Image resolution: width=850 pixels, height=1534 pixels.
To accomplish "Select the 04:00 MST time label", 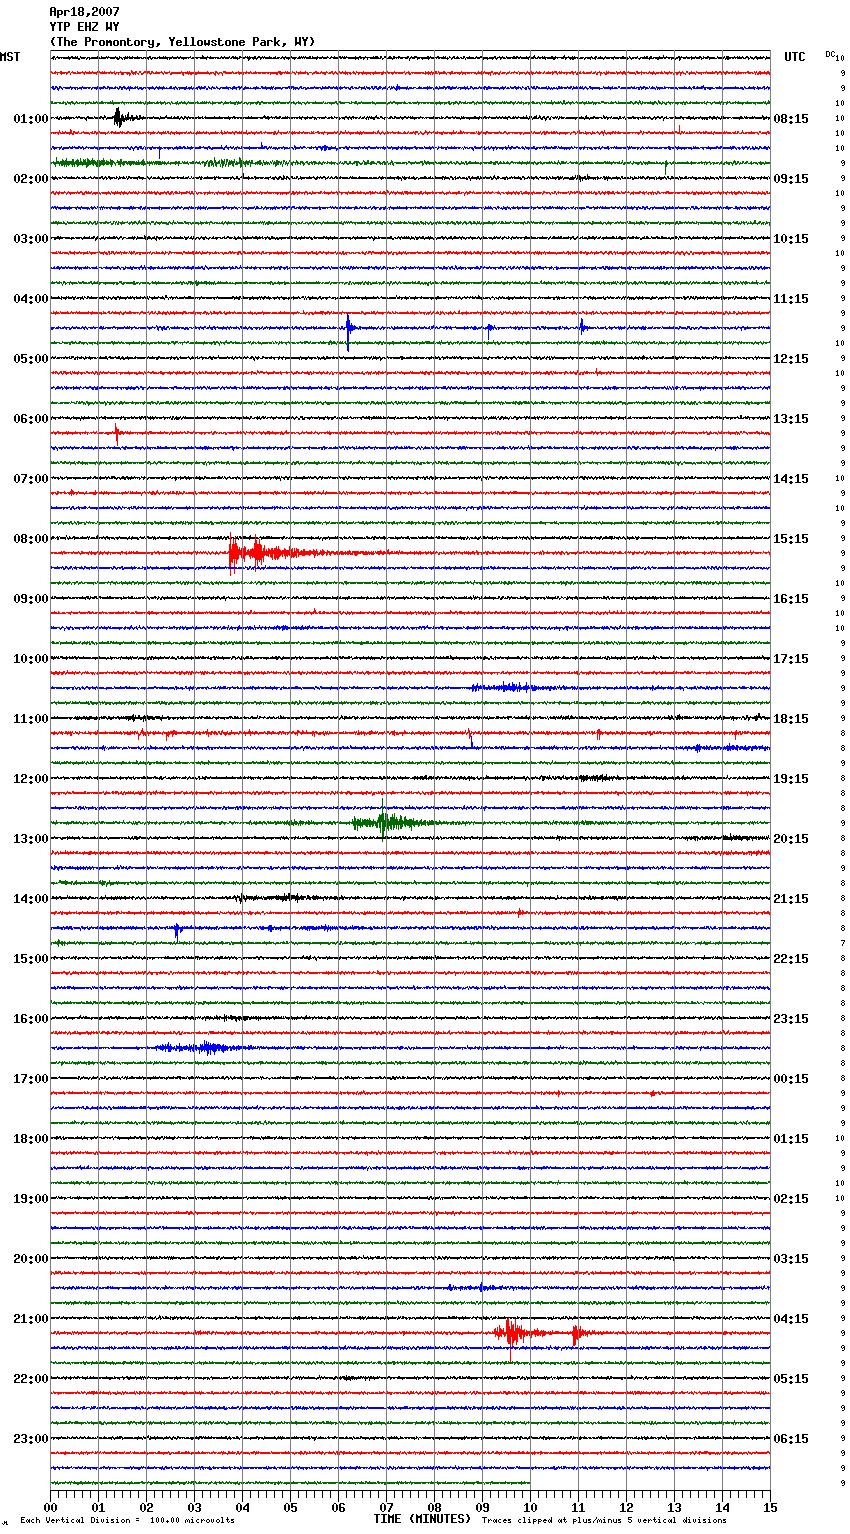I will point(31,299).
